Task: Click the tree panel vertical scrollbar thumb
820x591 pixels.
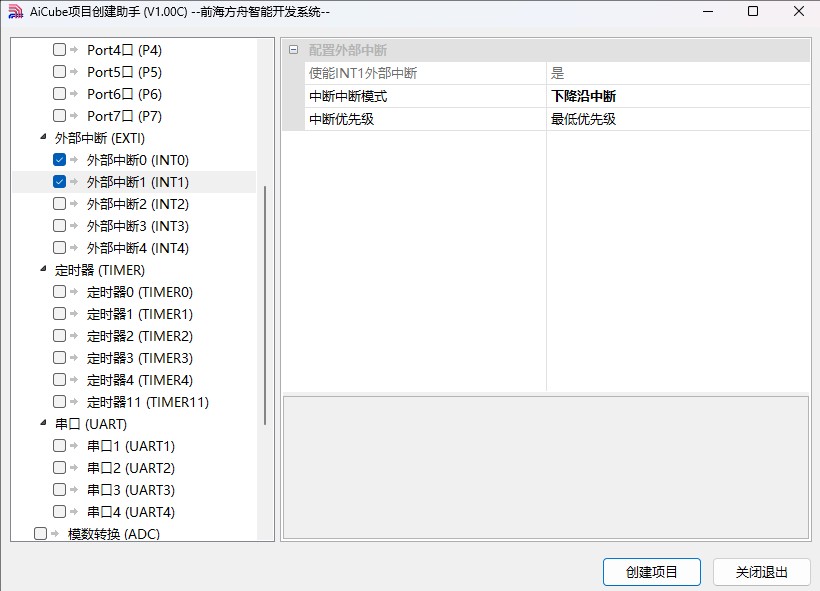Action: 265,305
